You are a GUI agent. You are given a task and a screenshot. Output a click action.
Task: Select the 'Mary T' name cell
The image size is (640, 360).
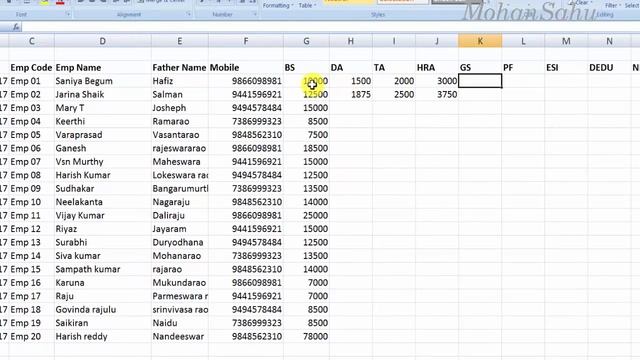coord(102,108)
